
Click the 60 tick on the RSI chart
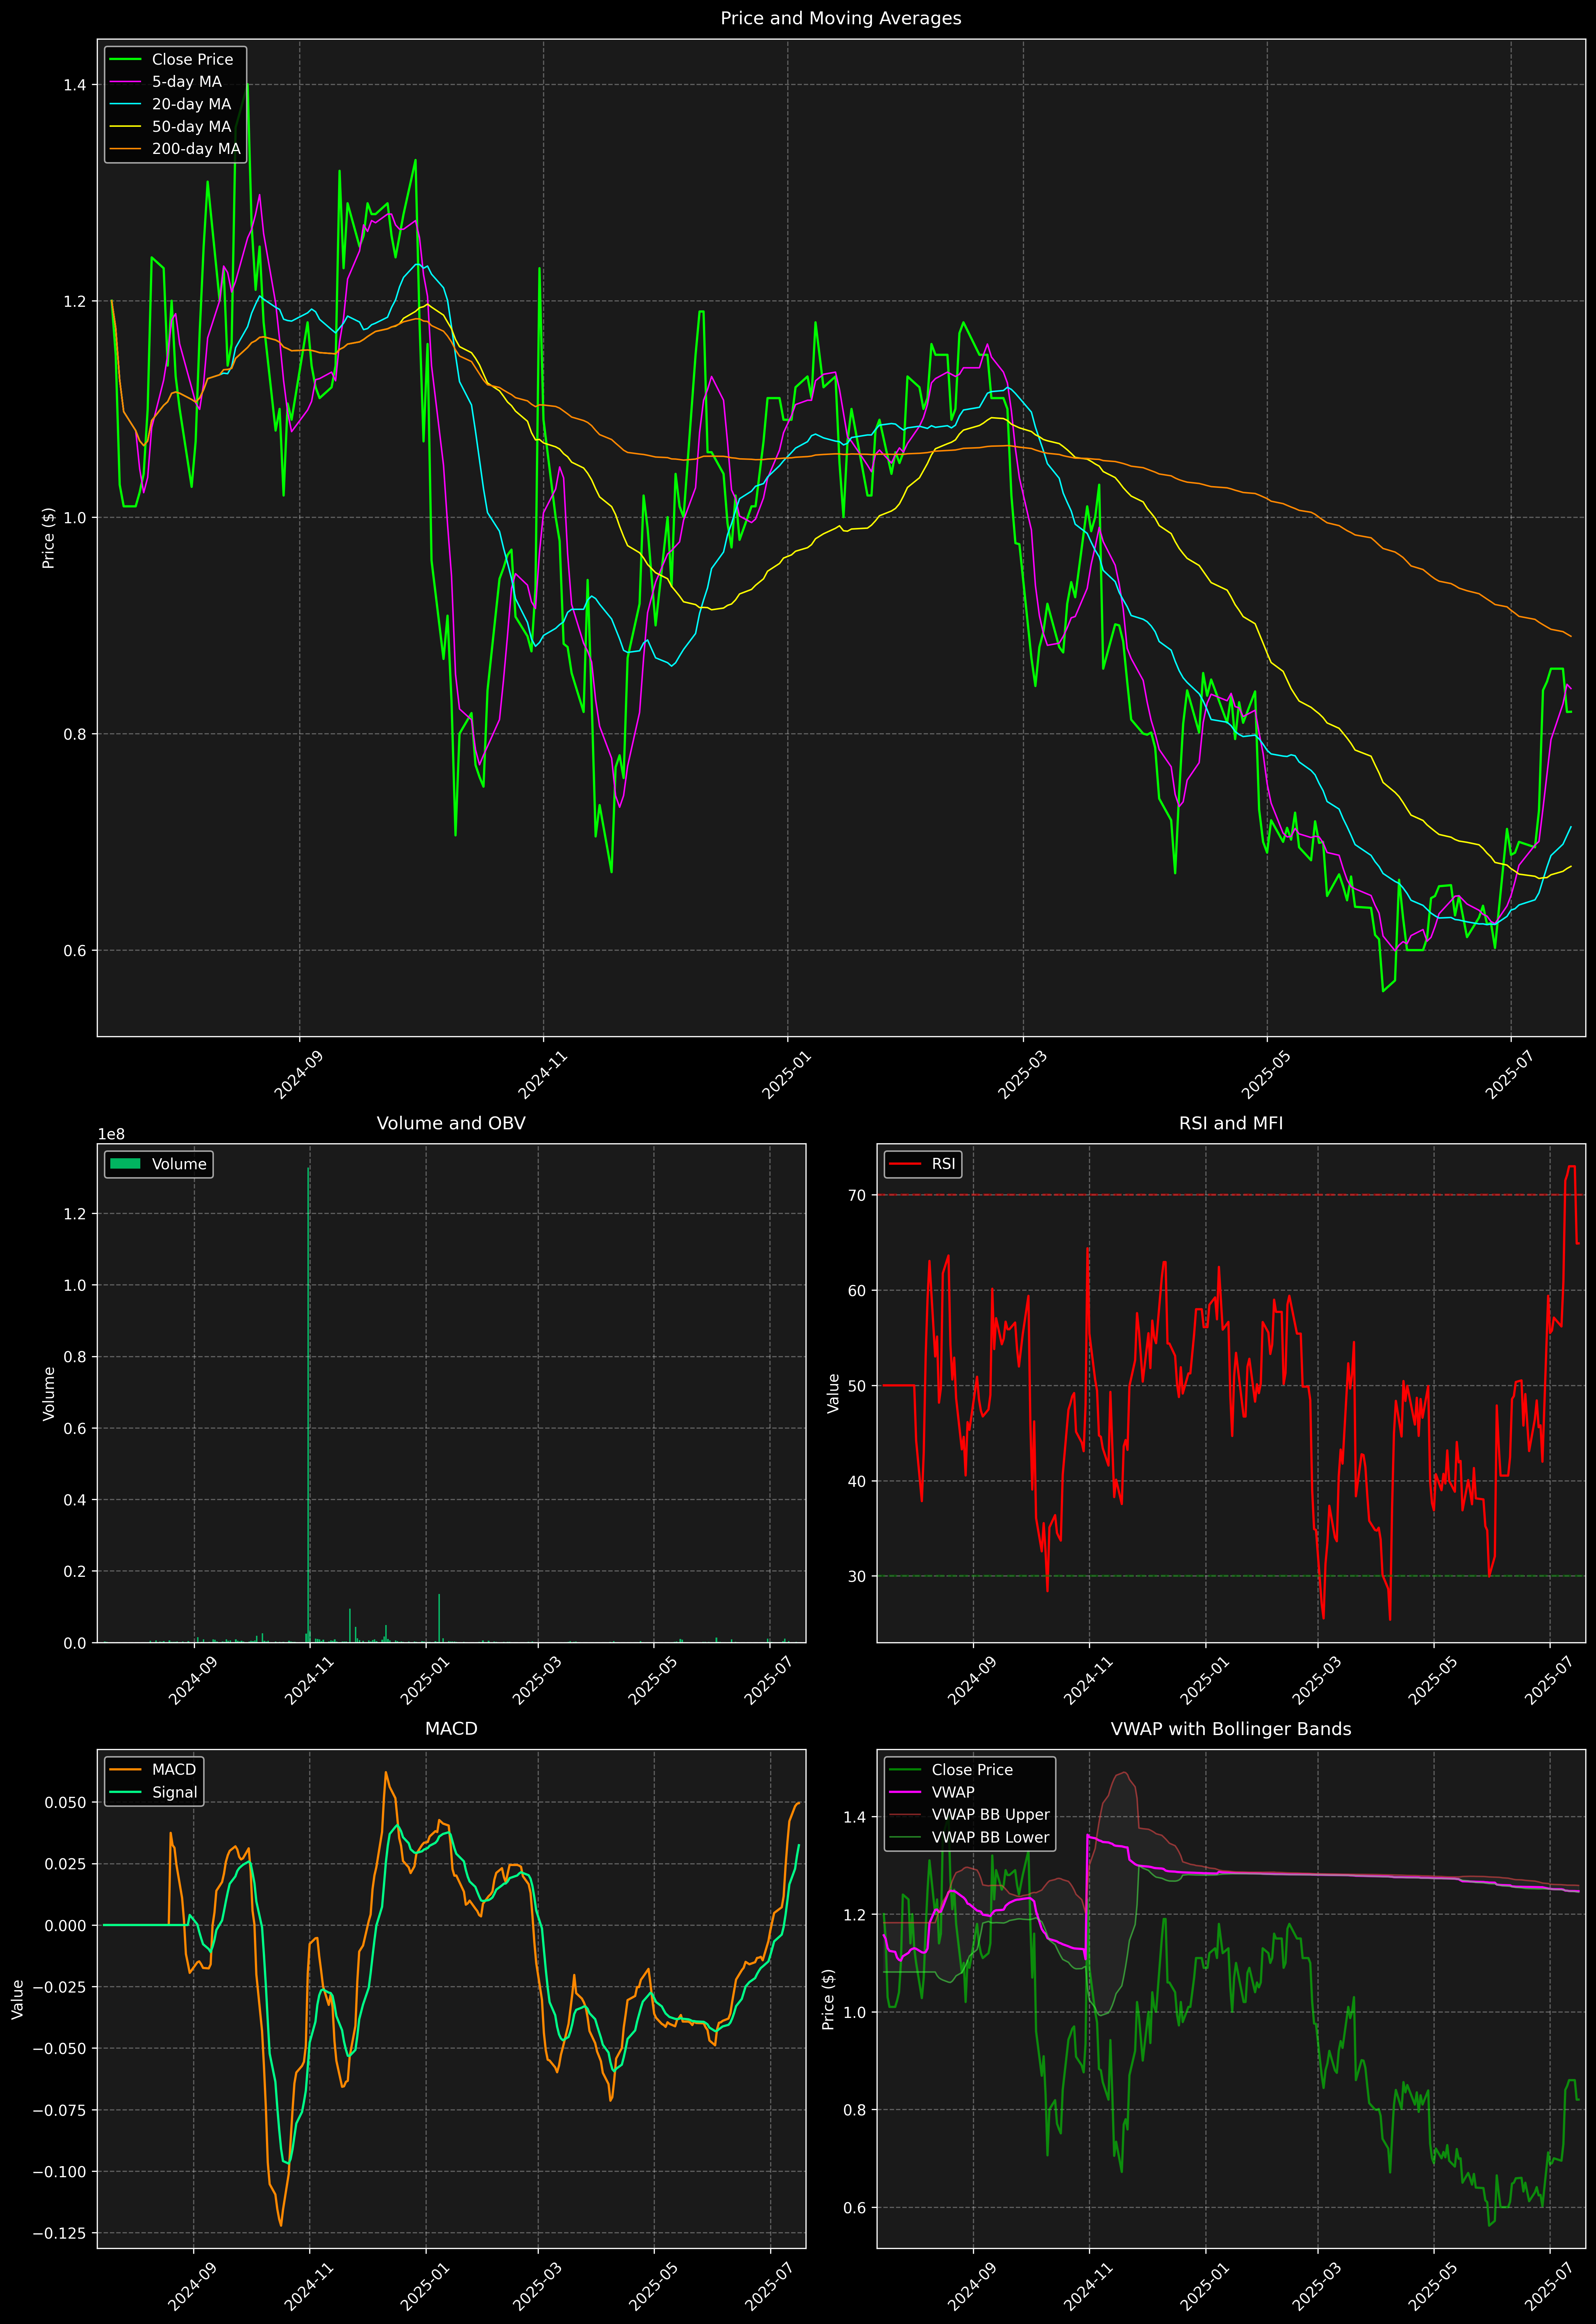tap(857, 1291)
